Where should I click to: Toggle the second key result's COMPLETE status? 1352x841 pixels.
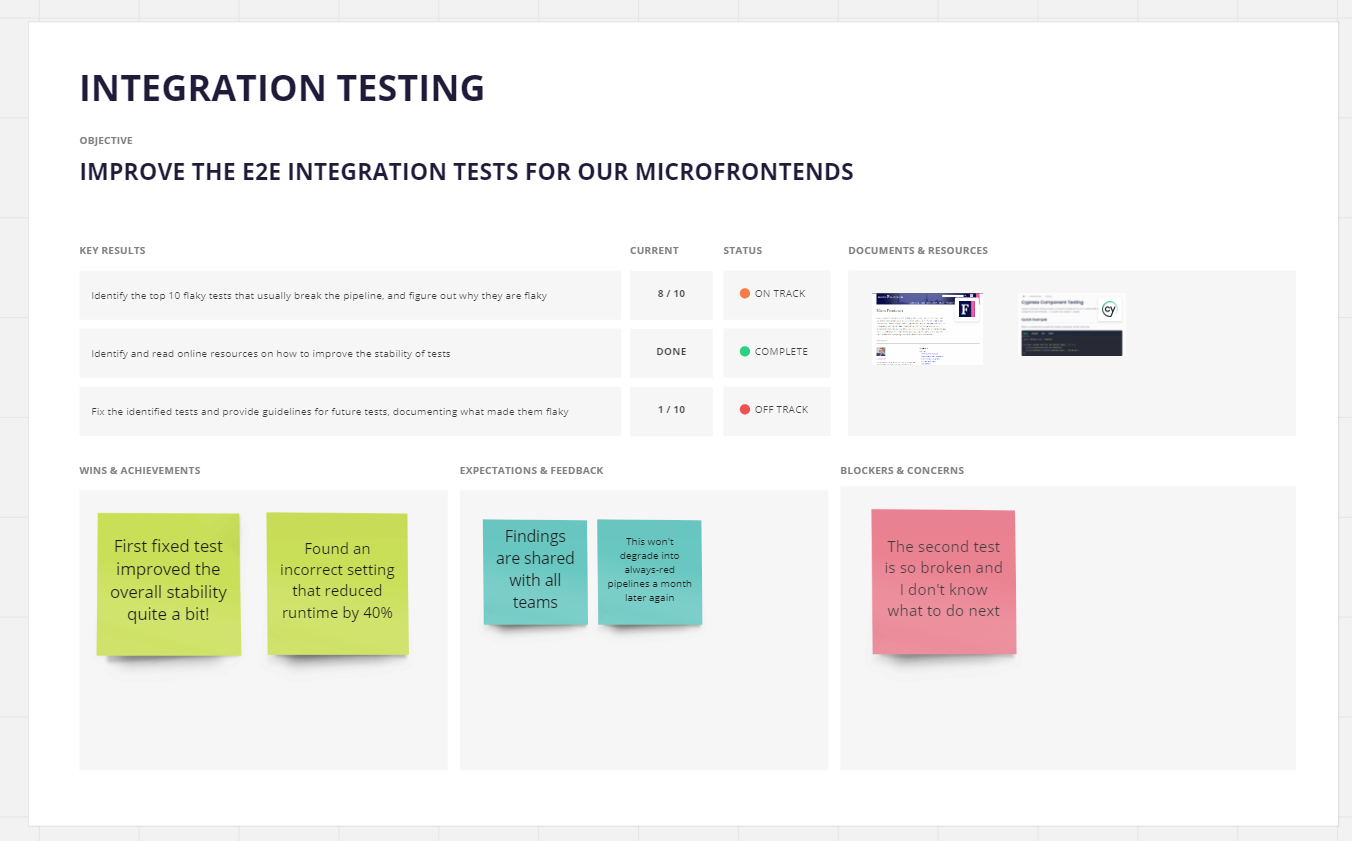click(777, 352)
